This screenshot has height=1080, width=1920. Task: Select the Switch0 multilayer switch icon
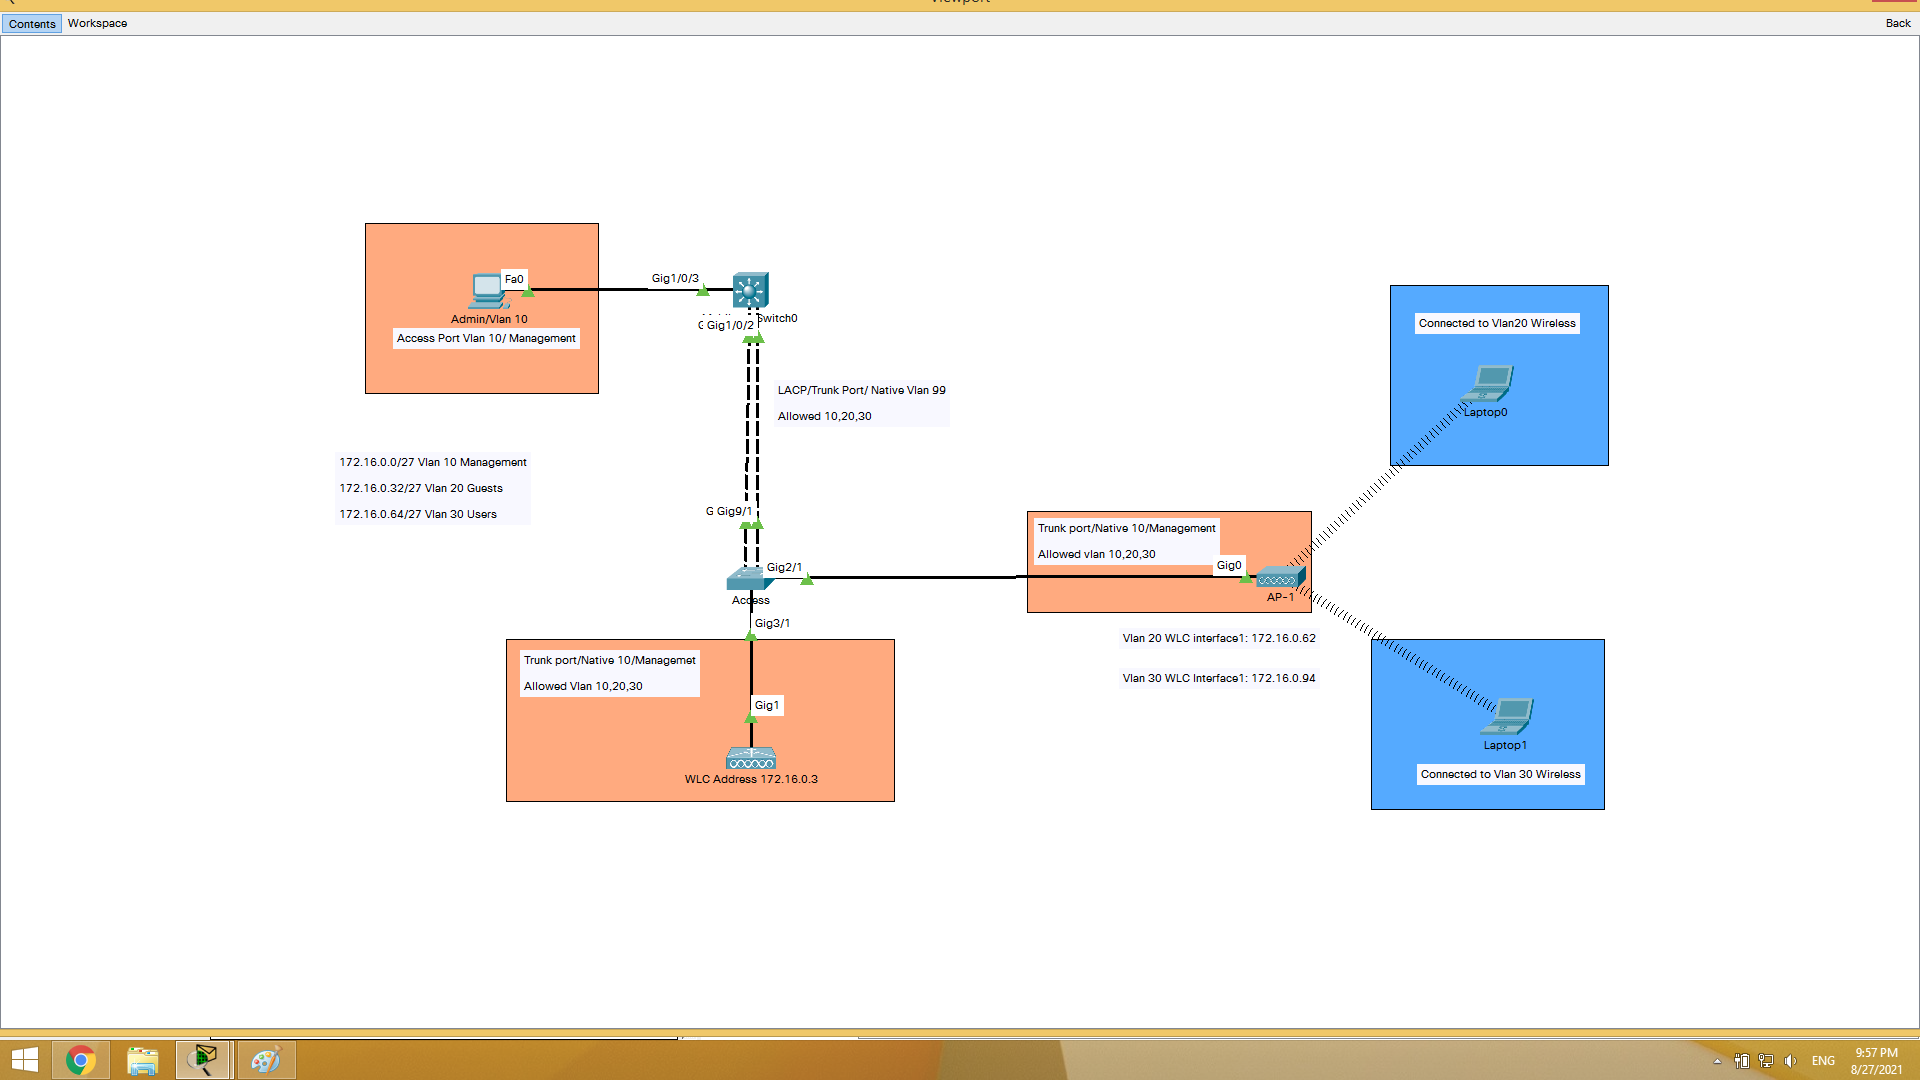750,290
